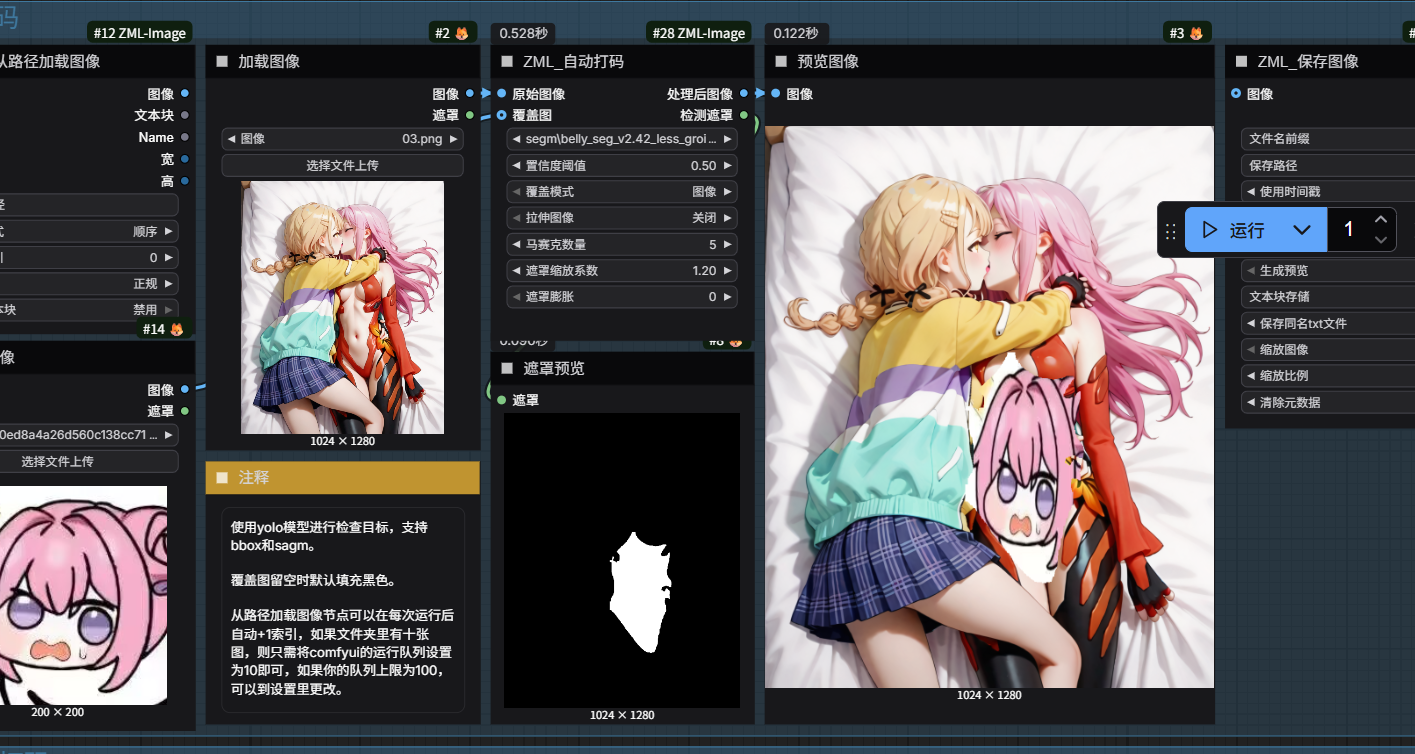Viewport: 1415px width, 754px height.
Task: Click the large output image in 预览图像 node
Action: pyautogui.click(x=989, y=407)
